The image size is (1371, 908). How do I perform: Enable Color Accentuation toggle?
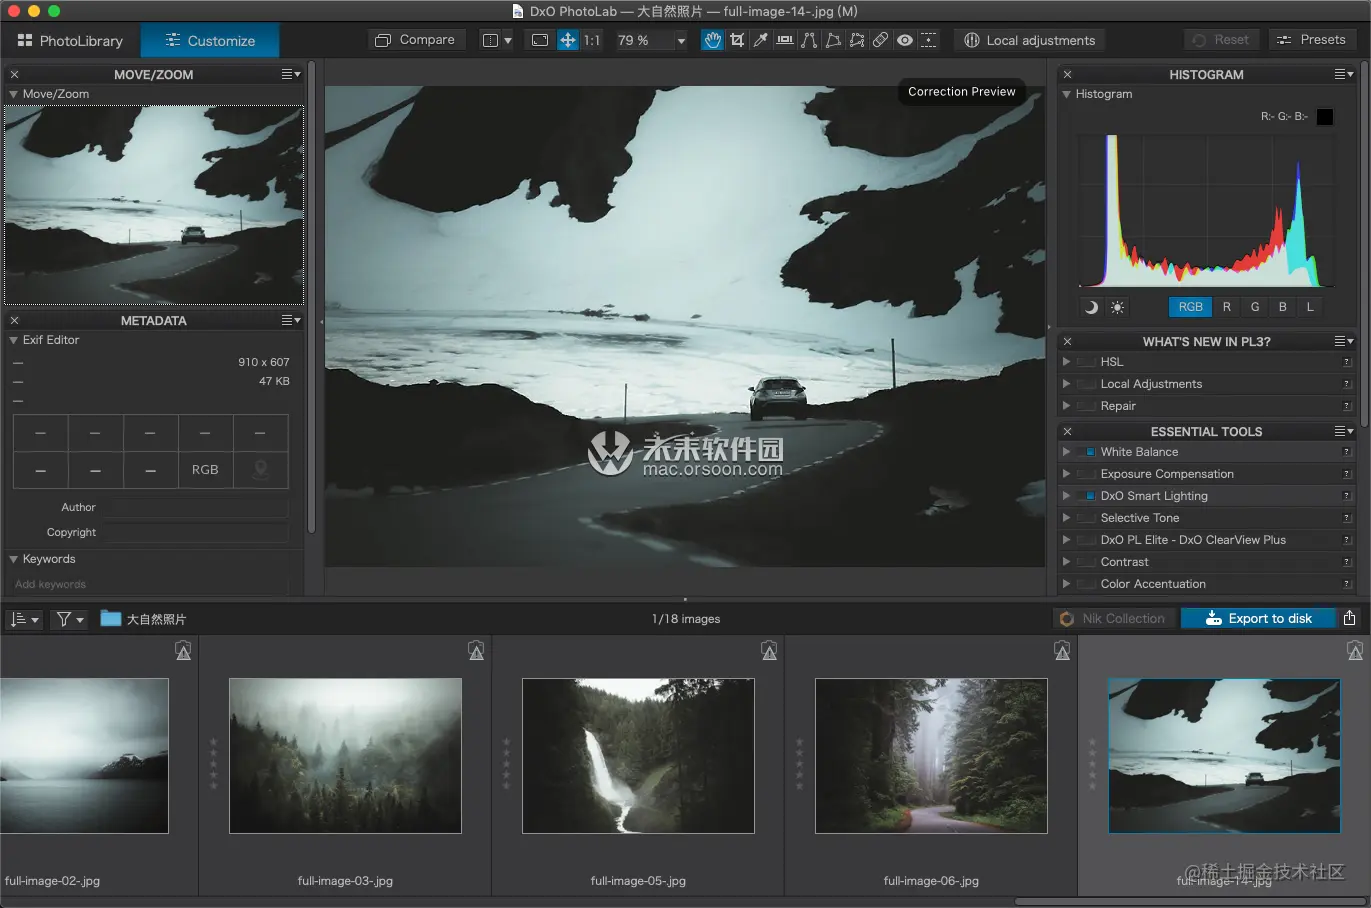click(x=1088, y=584)
